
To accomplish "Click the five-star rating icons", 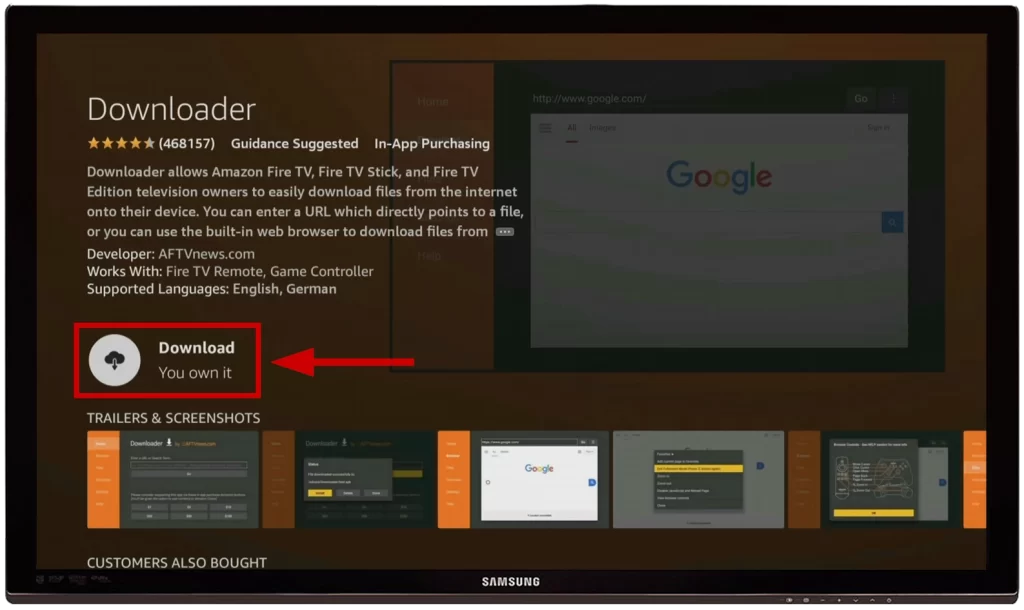I will coord(121,143).
